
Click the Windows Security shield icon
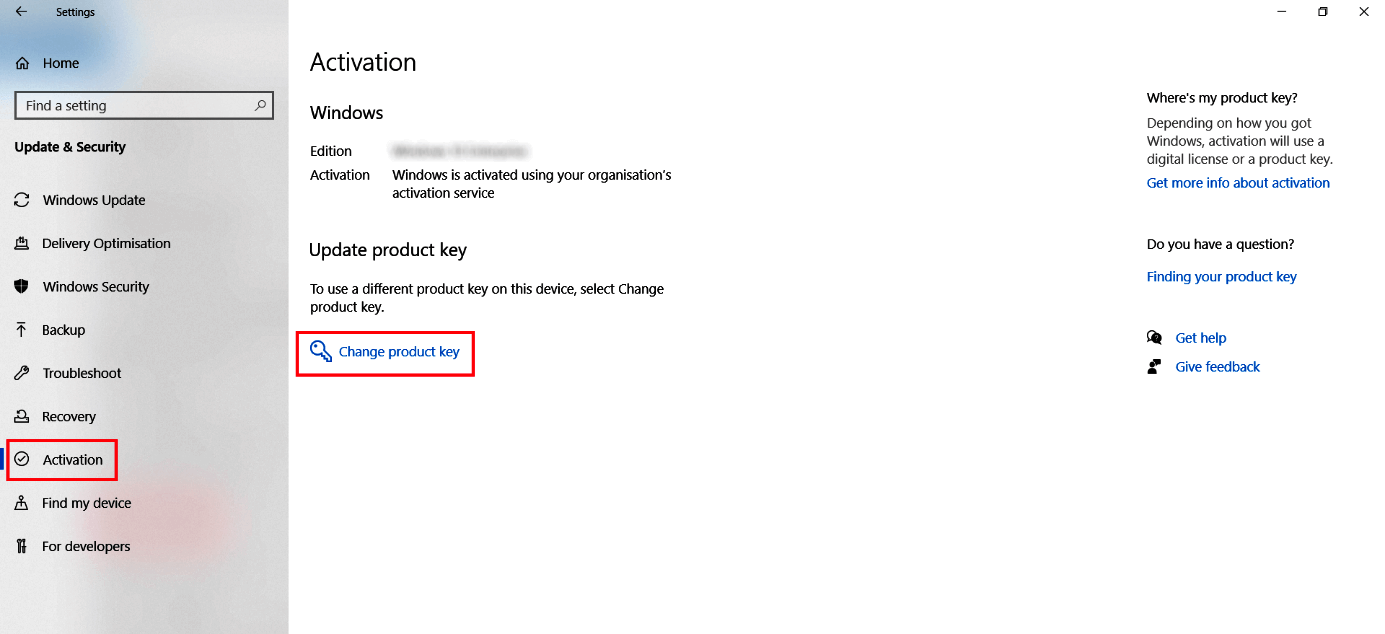click(22, 286)
